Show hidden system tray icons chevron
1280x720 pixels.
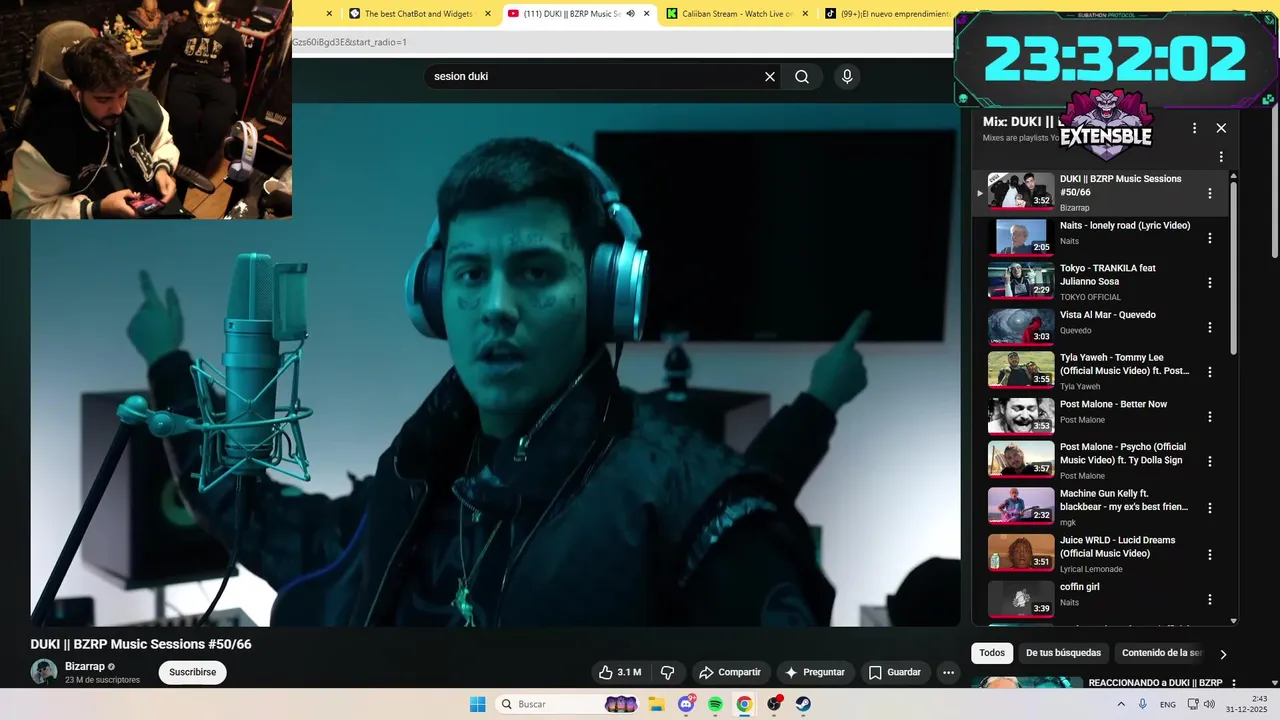coord(1121,704)
